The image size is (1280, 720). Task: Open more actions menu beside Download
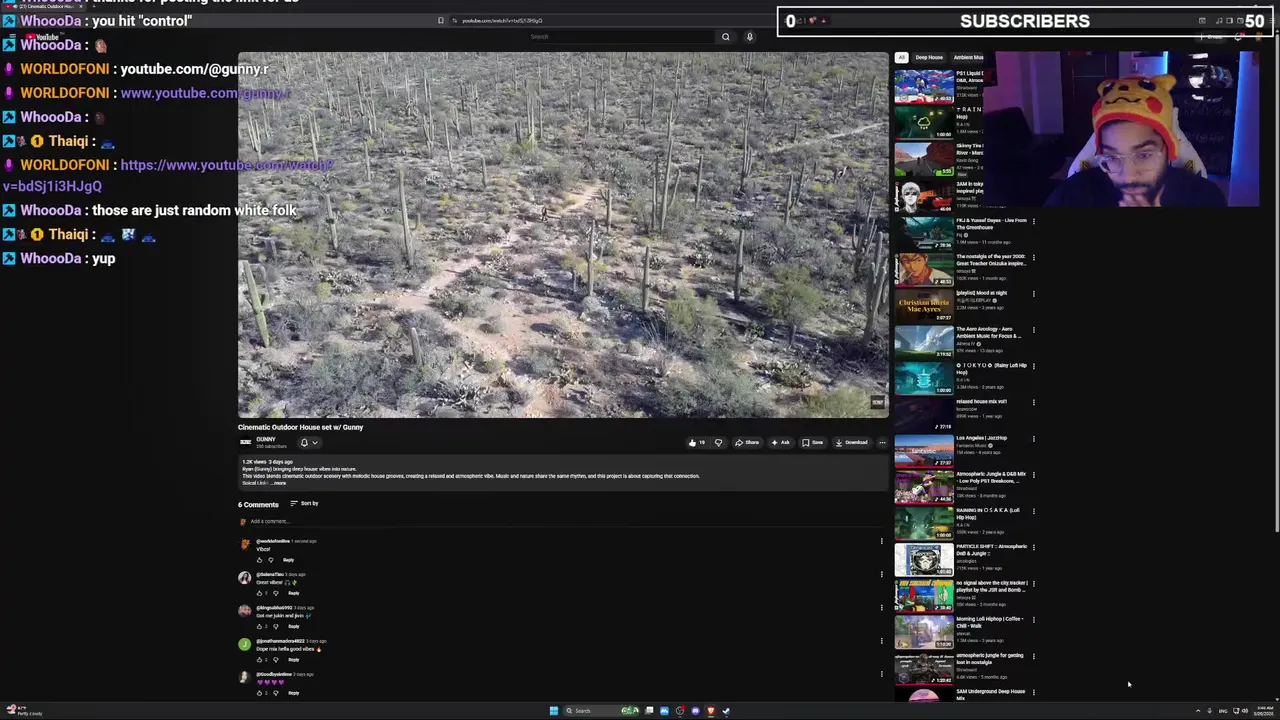[882, 442]
